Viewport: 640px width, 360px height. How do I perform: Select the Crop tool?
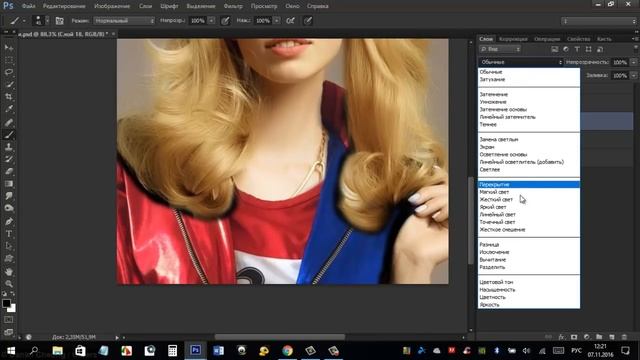pyautogui.click(x=9, y=97)
